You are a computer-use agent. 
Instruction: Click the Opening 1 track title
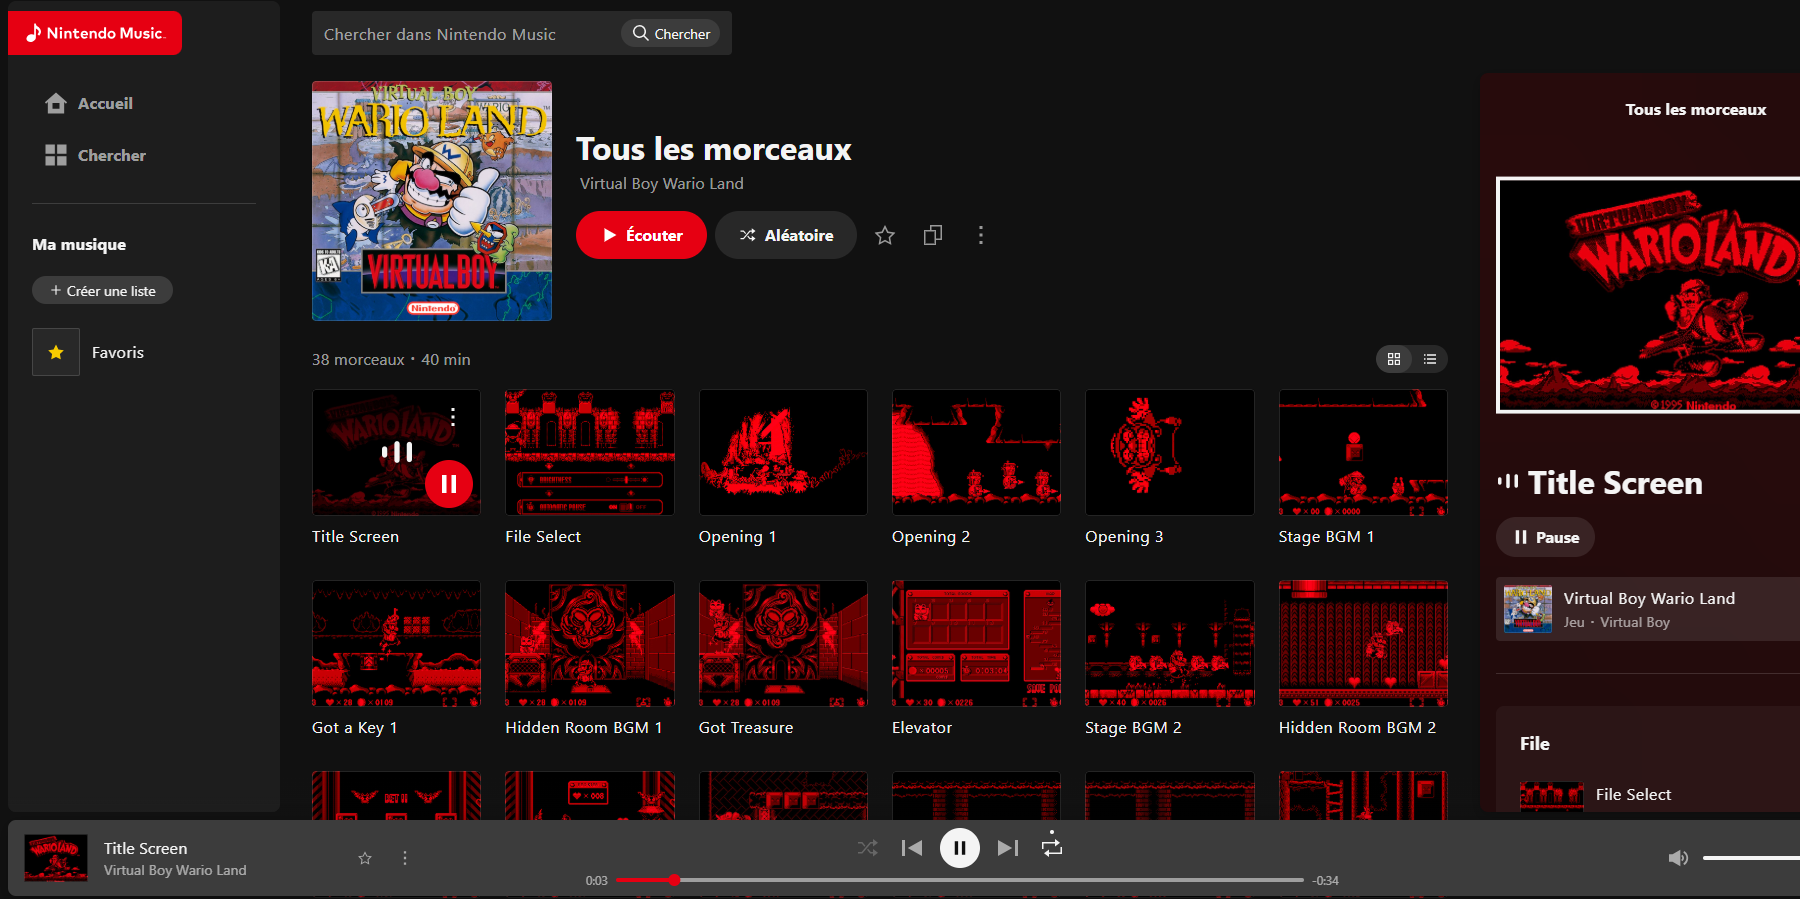coord(737,537)
